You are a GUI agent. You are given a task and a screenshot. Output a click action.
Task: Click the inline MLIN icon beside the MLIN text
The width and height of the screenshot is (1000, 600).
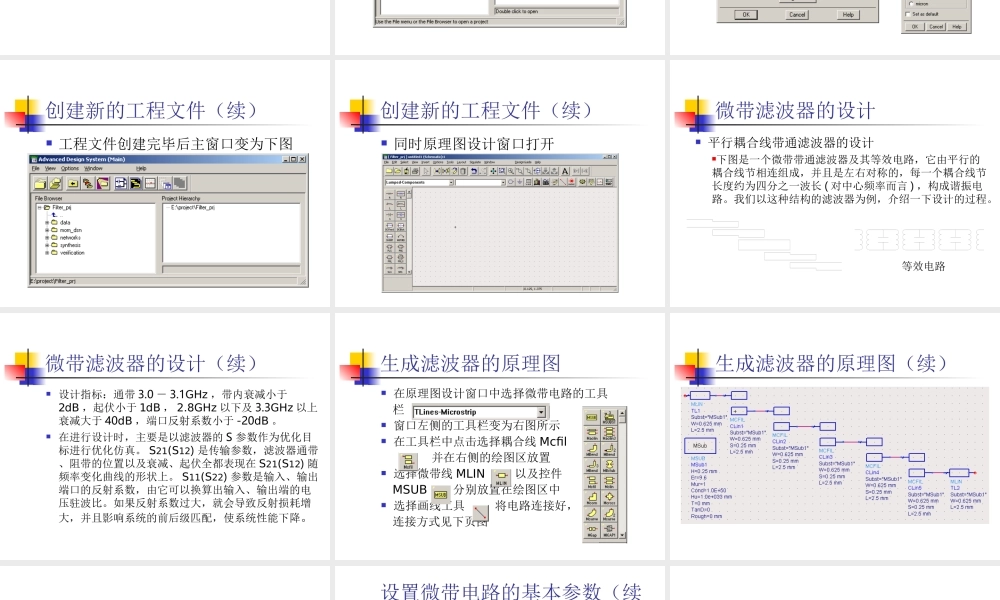pos(501,477)
